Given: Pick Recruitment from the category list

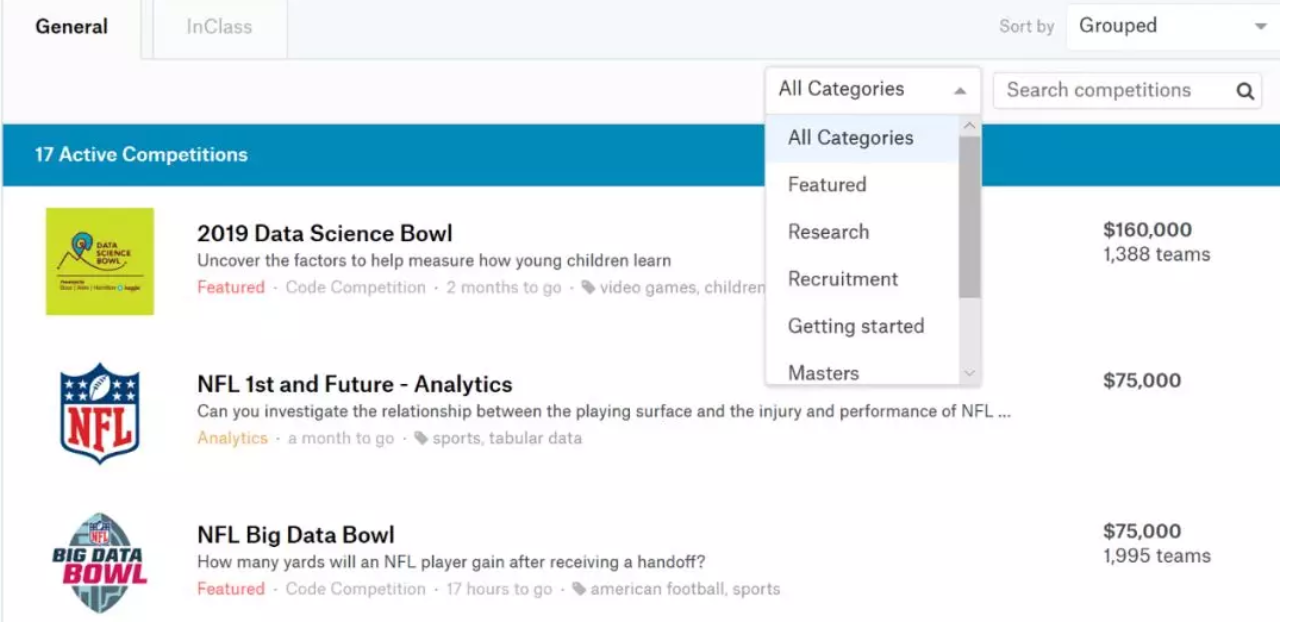Looking at the screenshot, I should tap(843, 279).
